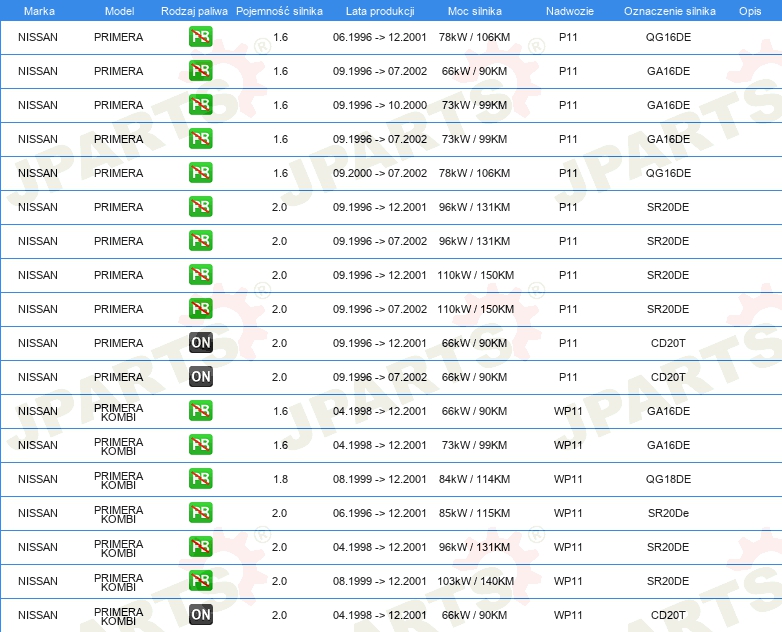
Task: Select petrol icon in 110kW row ending 07.2002
Action: pyautogui.click(x=200, y=309)
